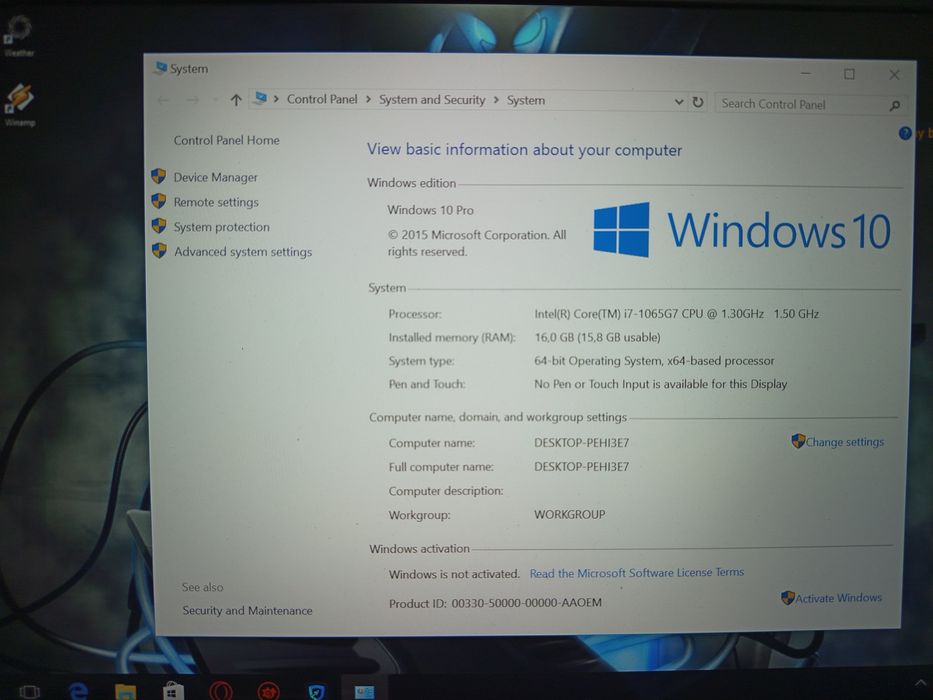Go up one level with up arrow
Image resolution: width=933 pixels, height=700 pixels.
click(236, 100)
